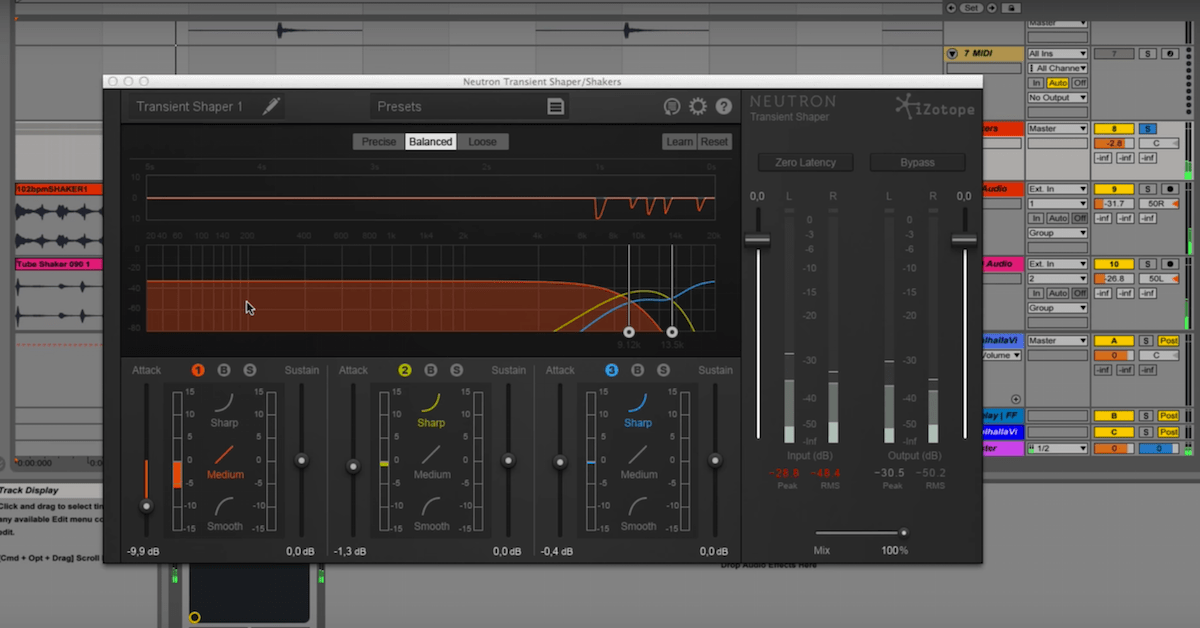The width and height of the screenshot is (1200, 628).
Task: Click the speech bubble feedback icon
Action: (672, 106)
